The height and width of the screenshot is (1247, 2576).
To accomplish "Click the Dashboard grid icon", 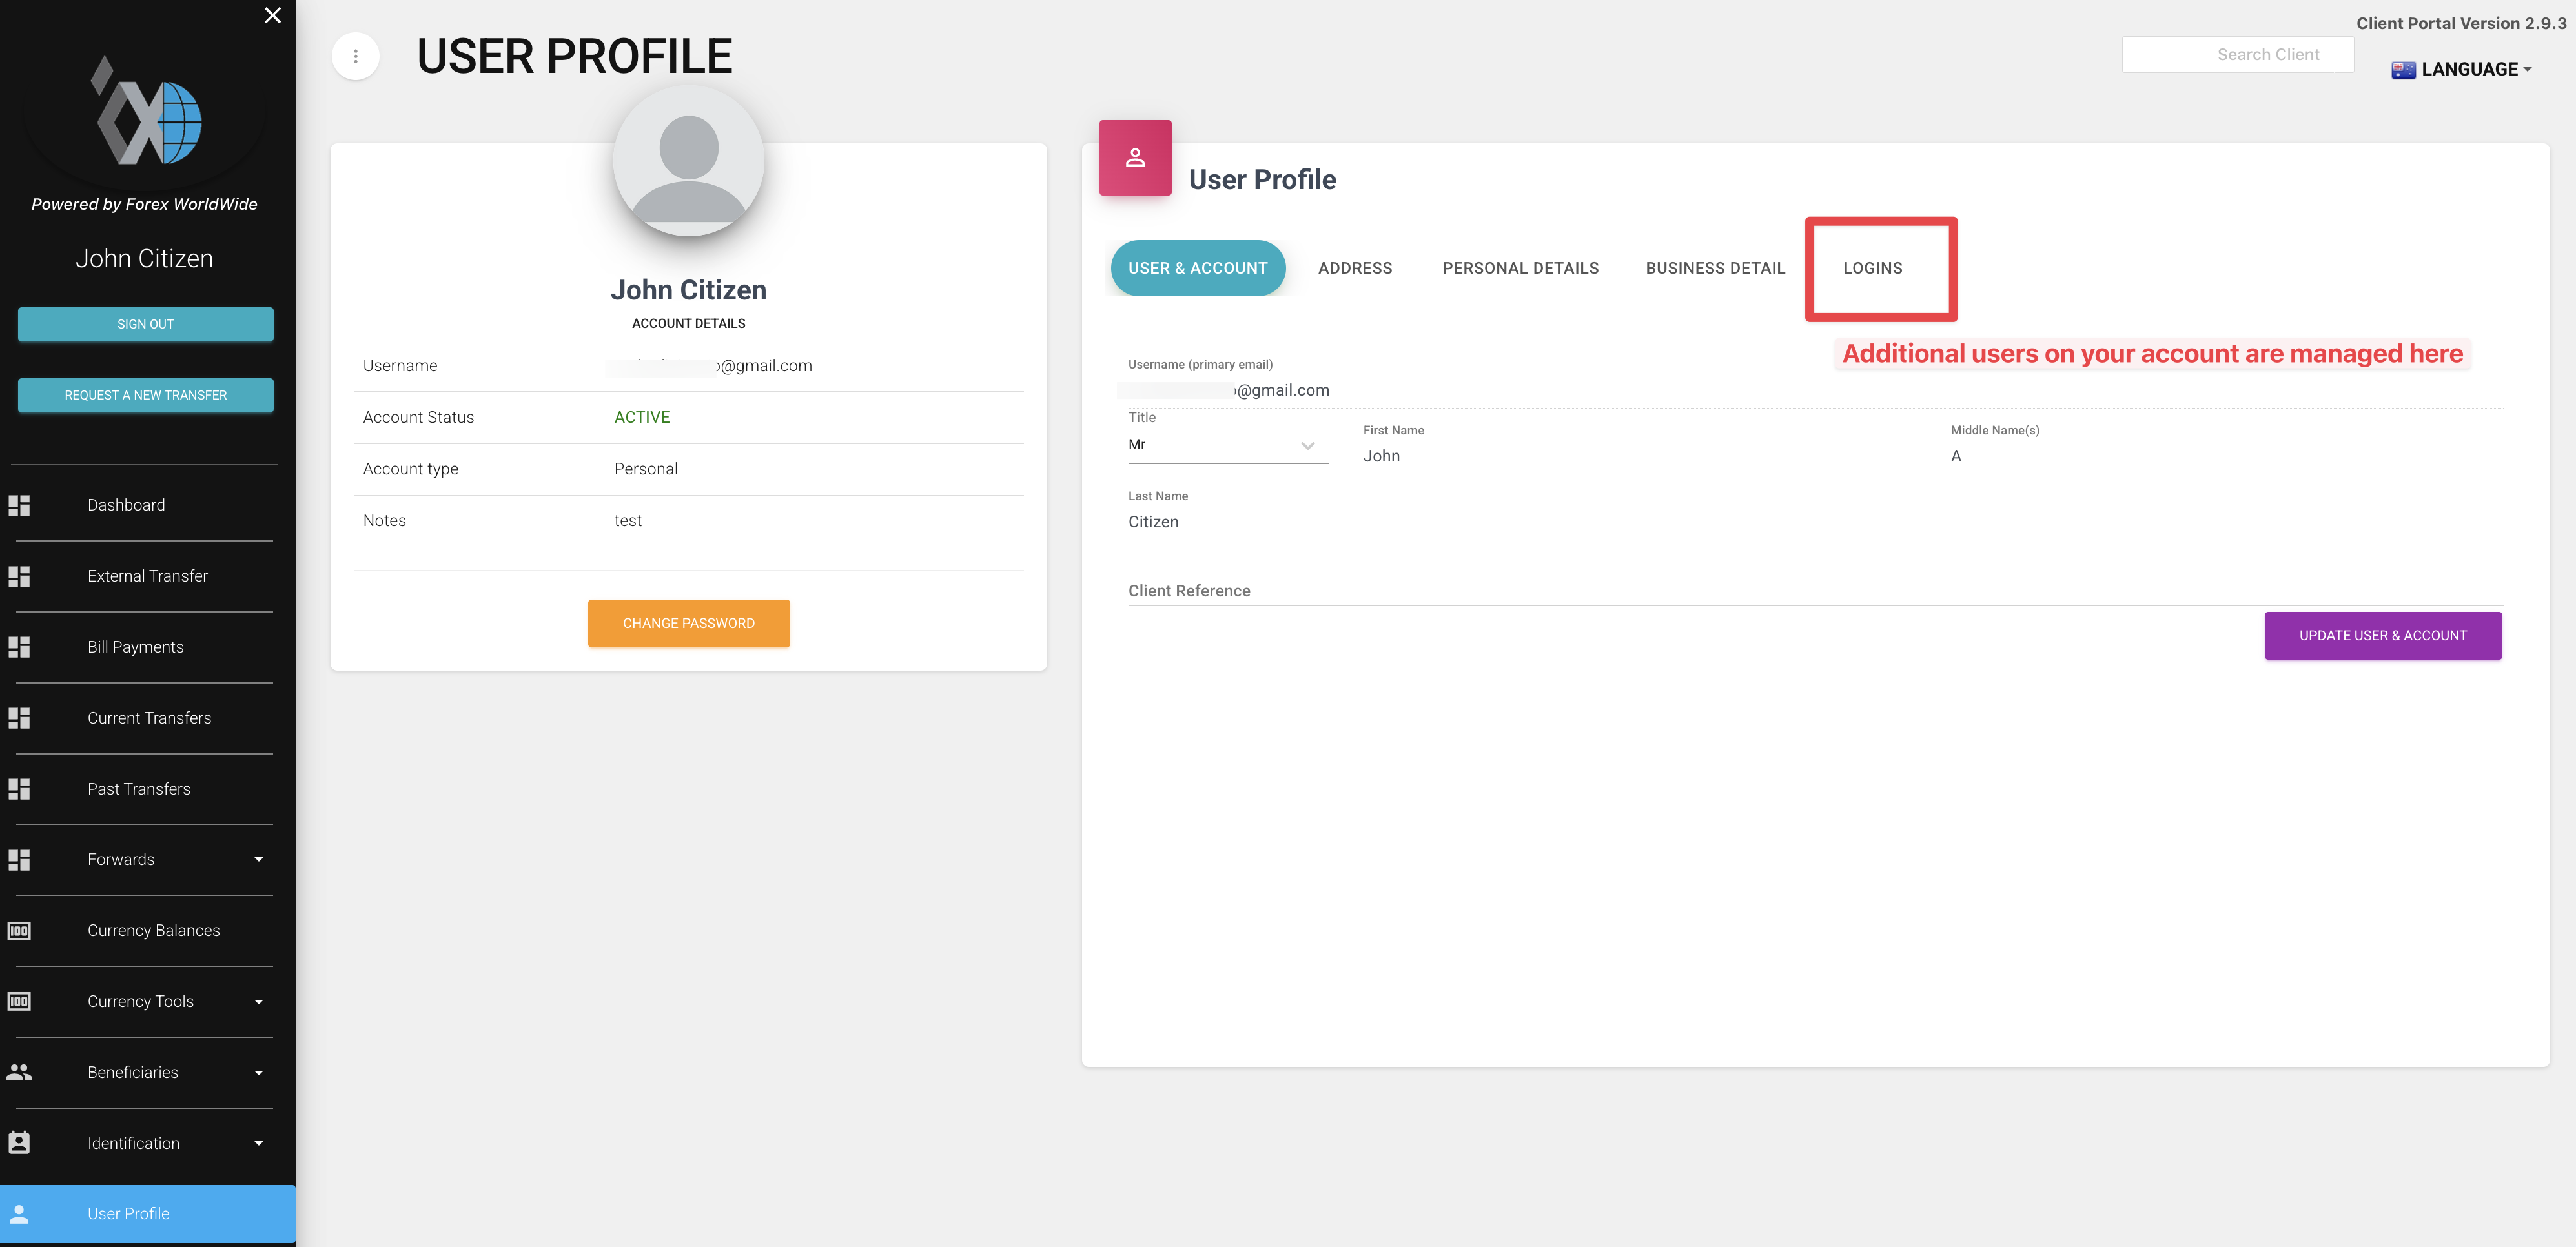I will pos(19,505).
